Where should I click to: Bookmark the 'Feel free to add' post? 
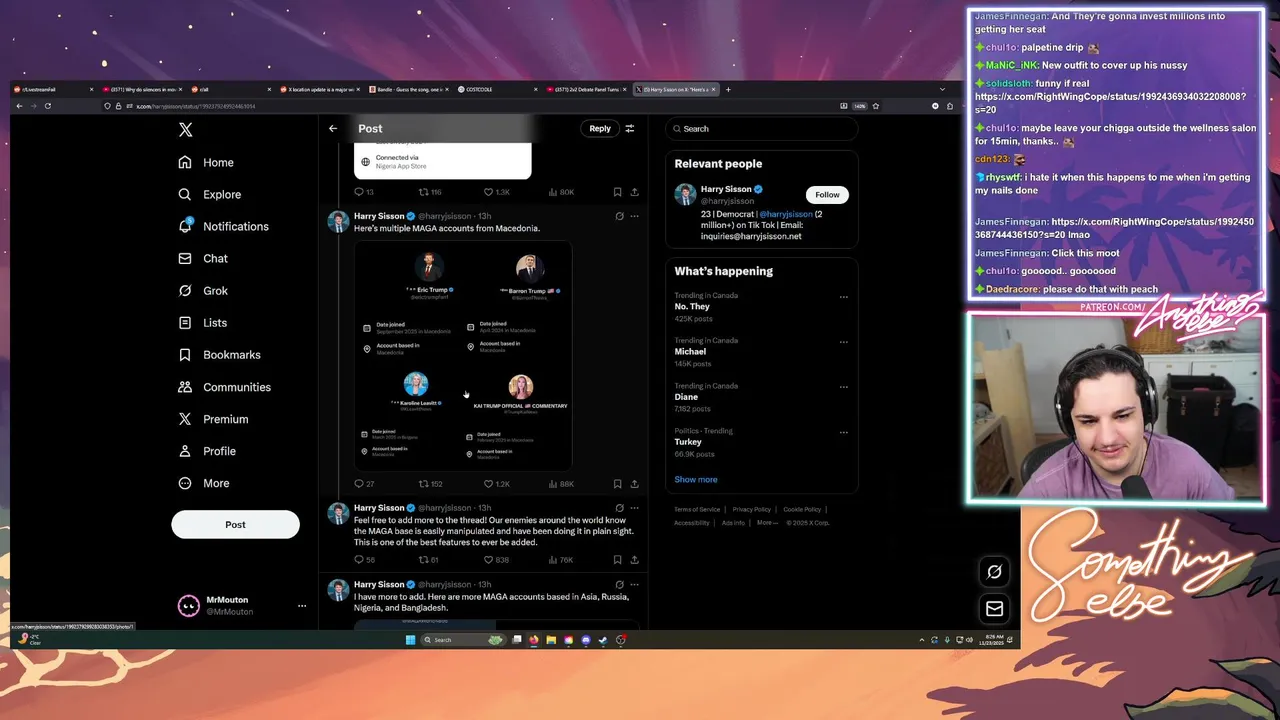click(x=617, y=560)
